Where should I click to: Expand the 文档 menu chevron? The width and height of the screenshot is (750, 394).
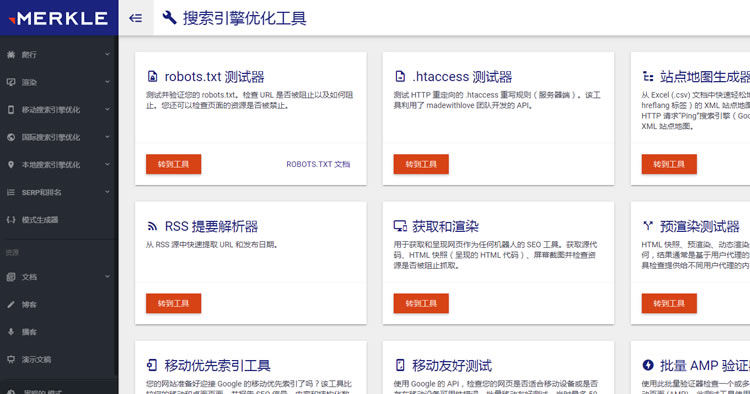pos(107,276)
